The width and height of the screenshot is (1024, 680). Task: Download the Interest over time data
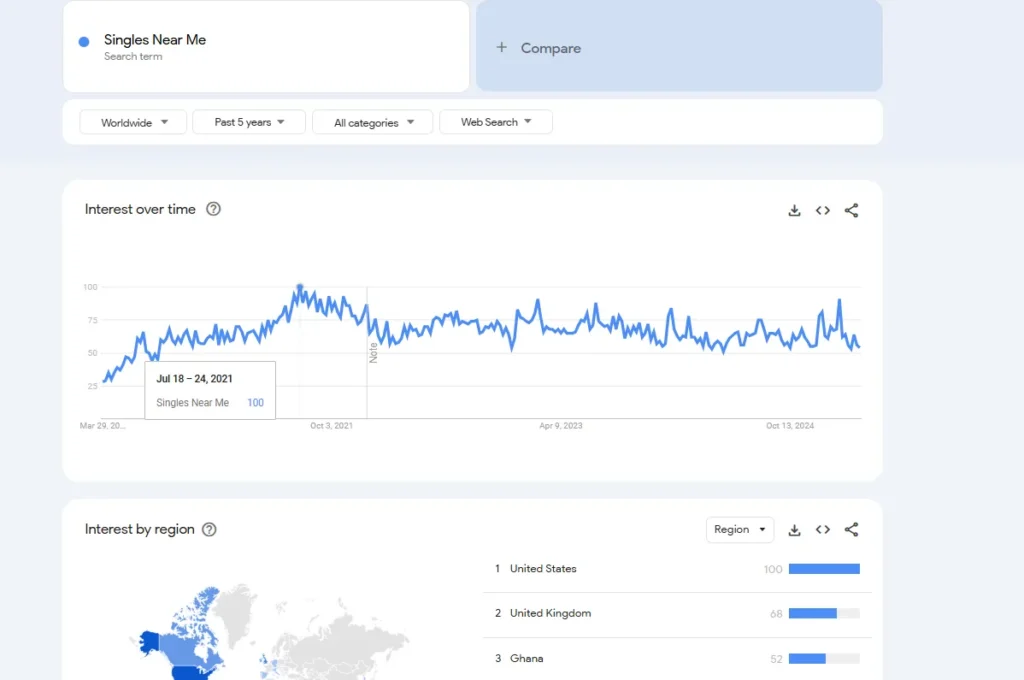[794, 210]
